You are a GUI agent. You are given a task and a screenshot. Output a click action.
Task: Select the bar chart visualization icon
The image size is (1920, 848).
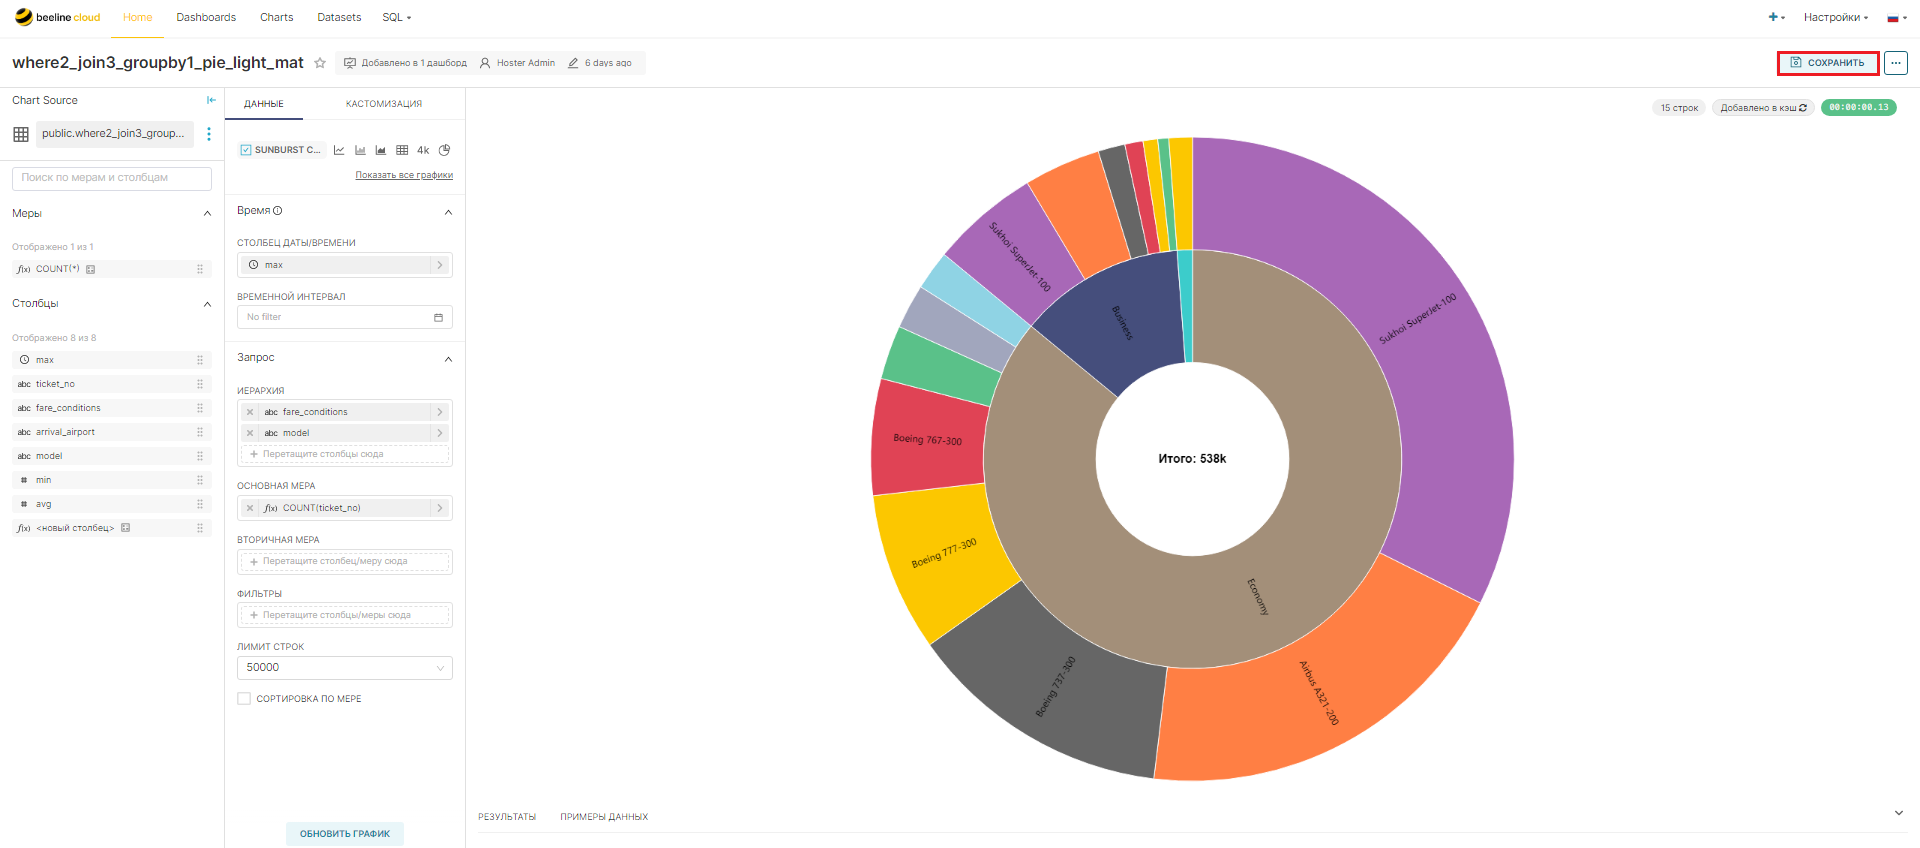point(360,150)
